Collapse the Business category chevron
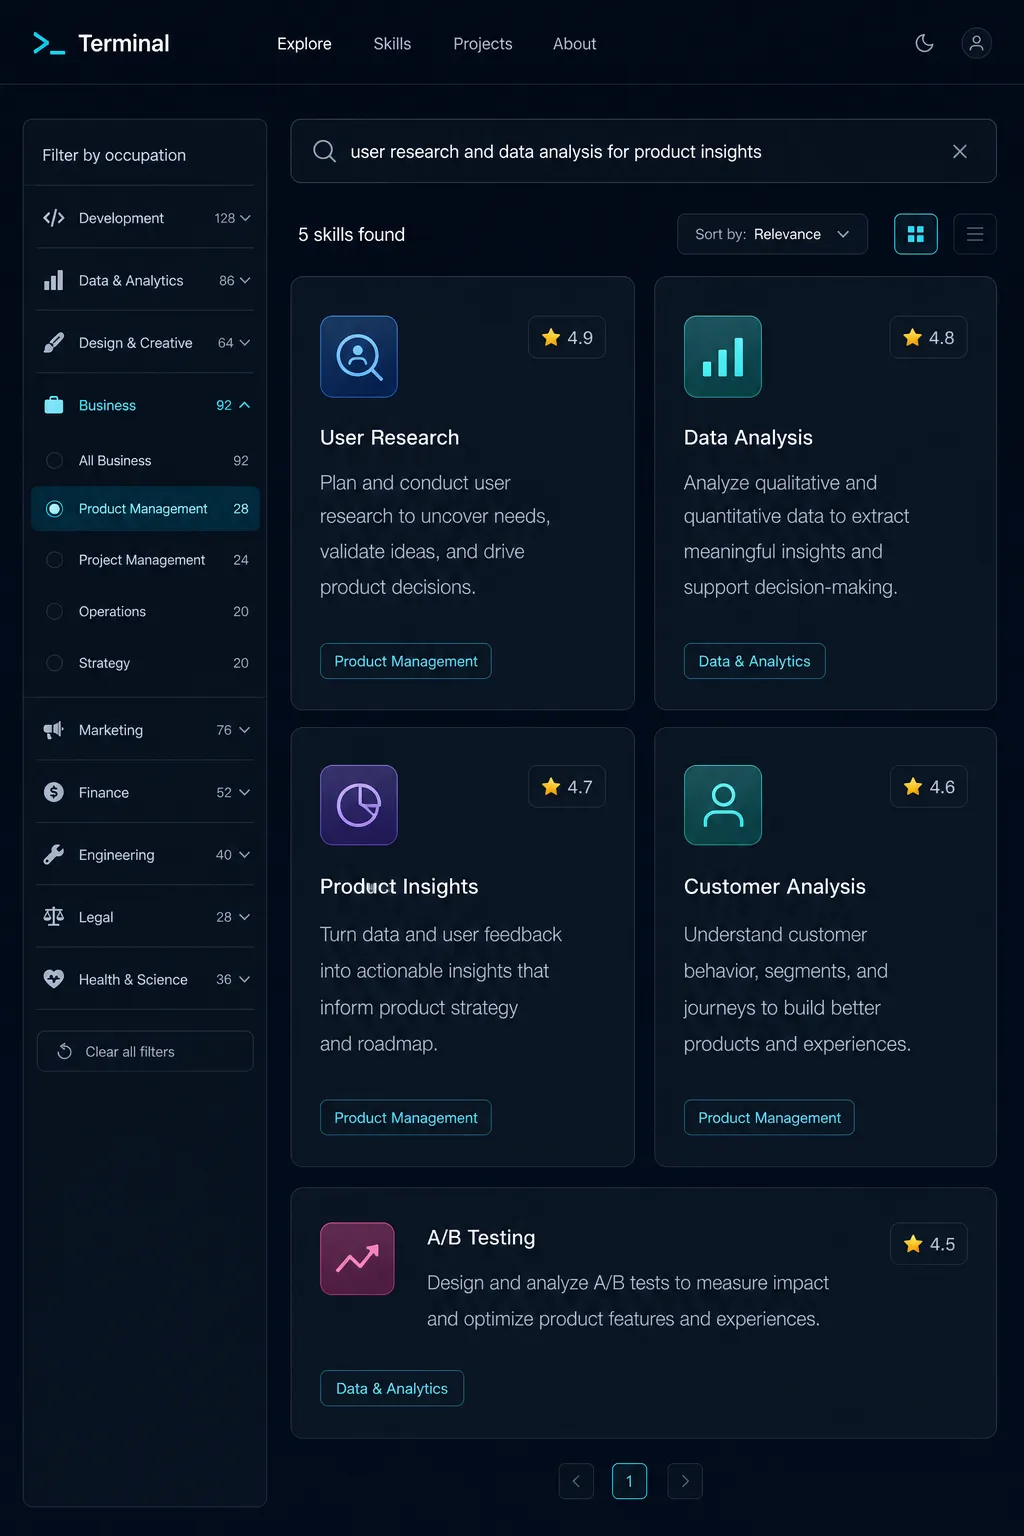 tap(245, 405)
